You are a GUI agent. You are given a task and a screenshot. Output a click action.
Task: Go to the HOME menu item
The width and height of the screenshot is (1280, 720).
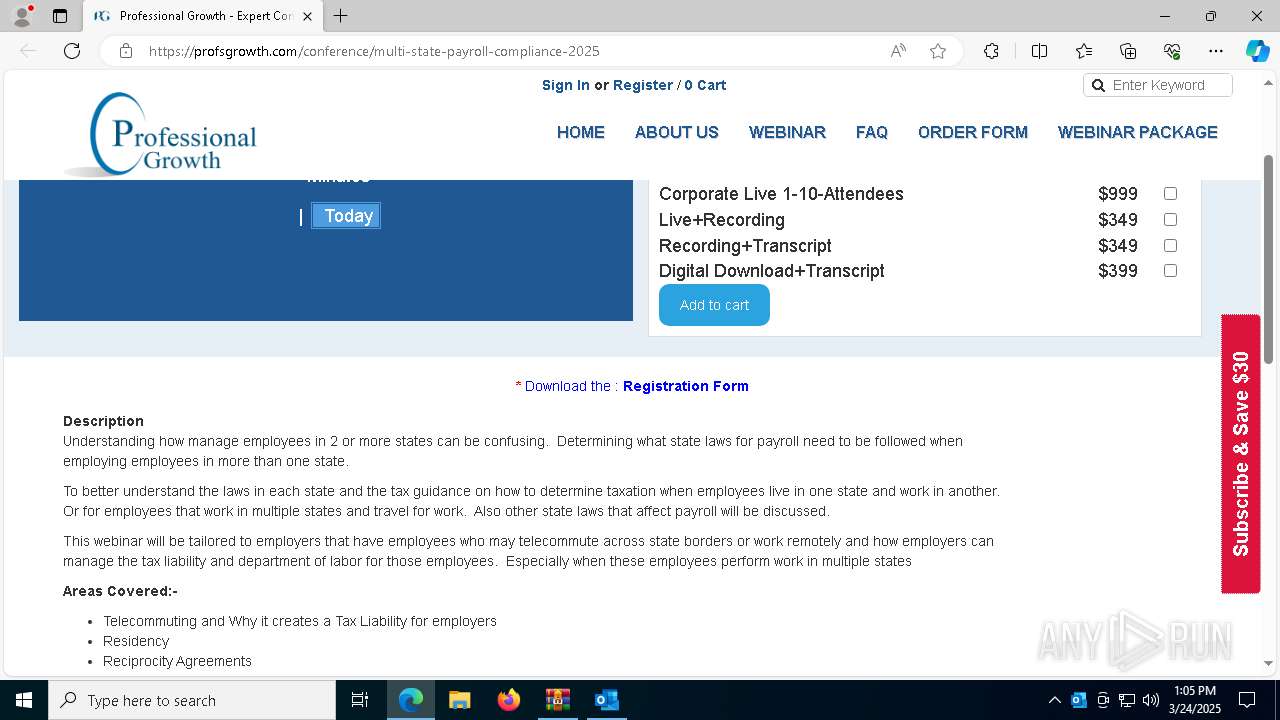pos(581,132)
